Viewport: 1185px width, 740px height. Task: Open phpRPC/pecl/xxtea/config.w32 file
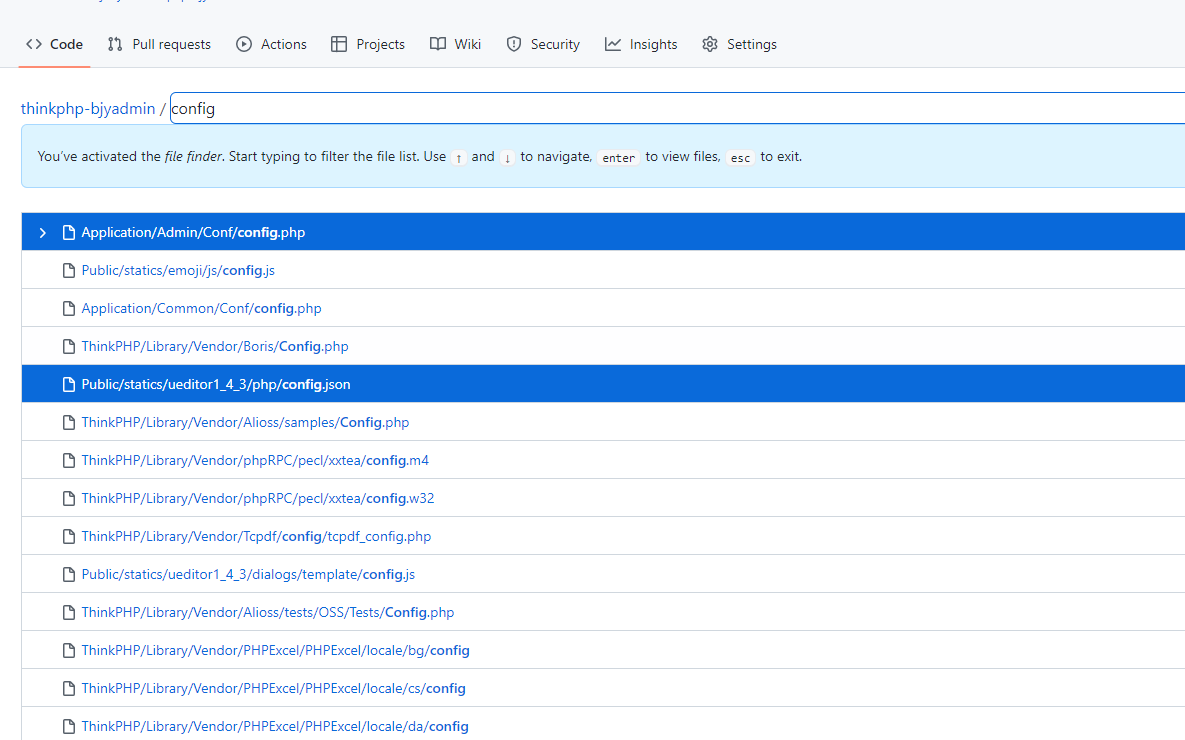coord(258,498)
